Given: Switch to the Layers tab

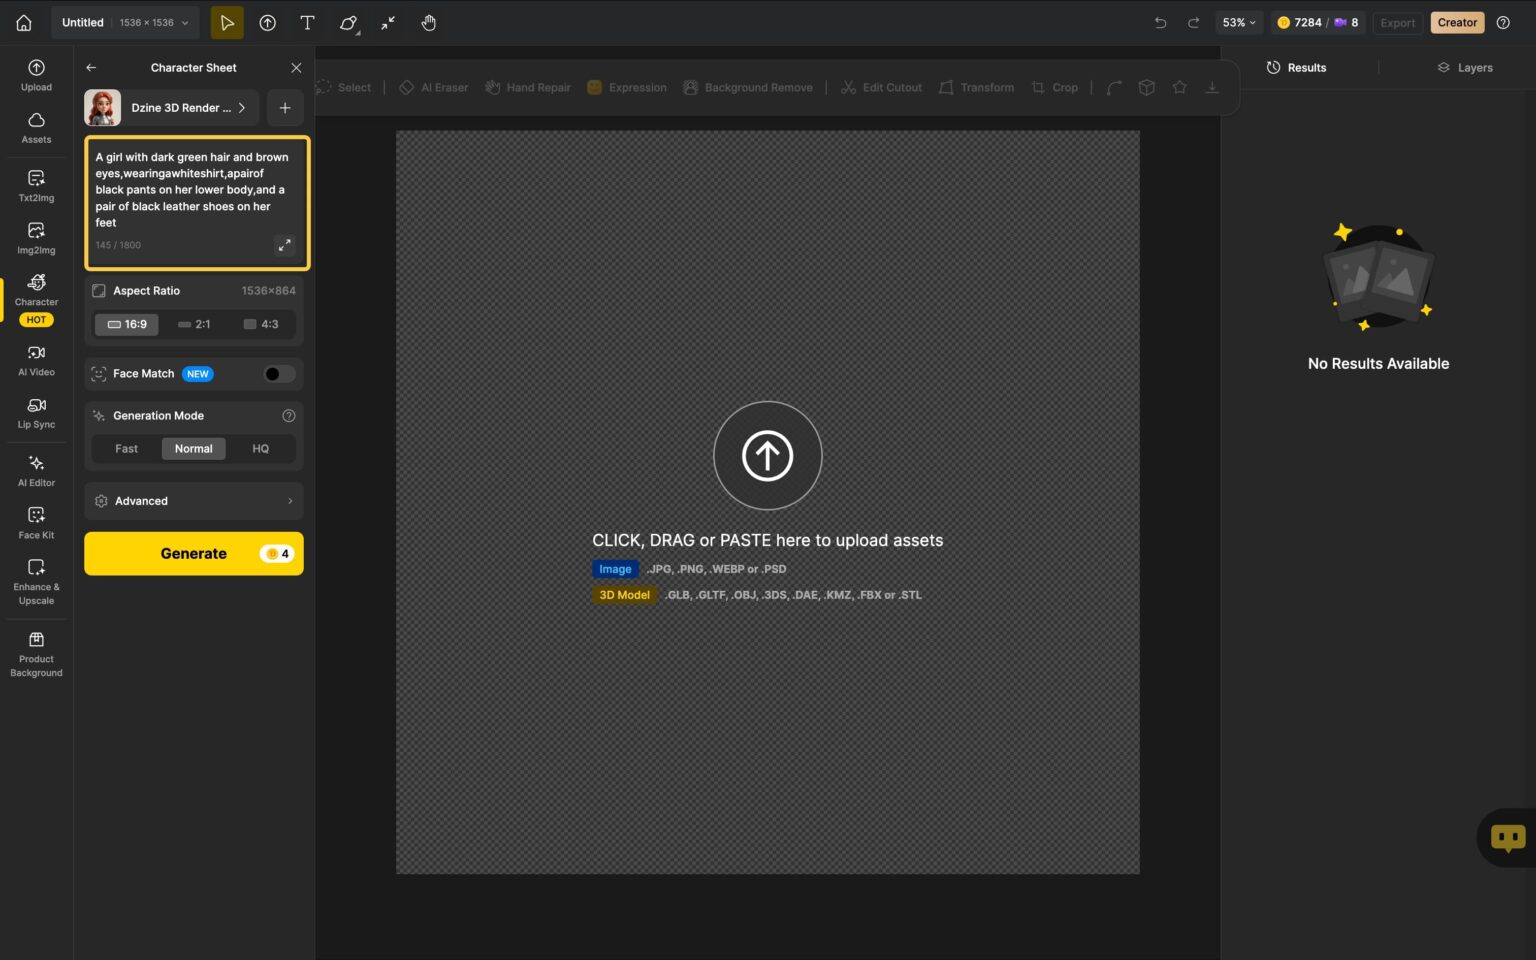Looking at the screenshot, I should click(1466, 67).
